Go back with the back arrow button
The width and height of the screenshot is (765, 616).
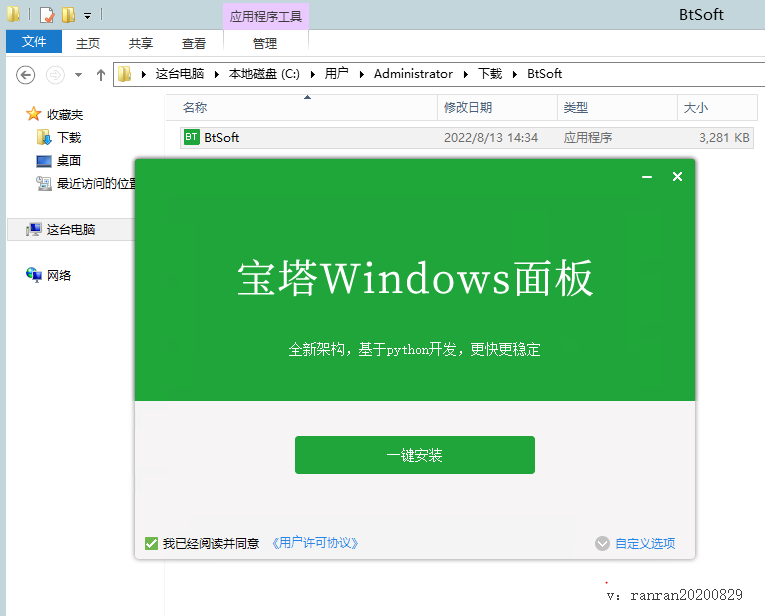point(25,75)
